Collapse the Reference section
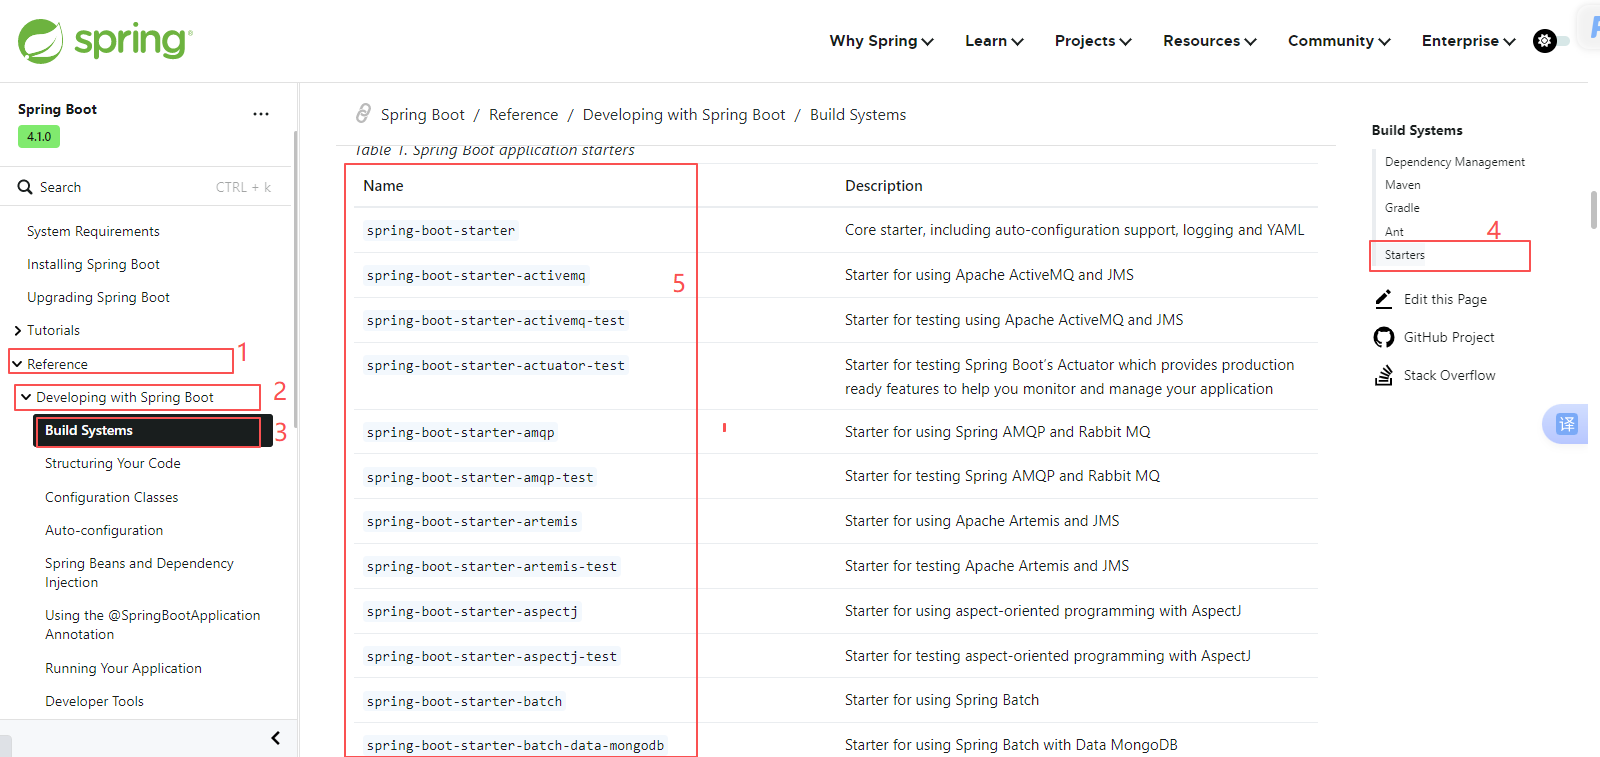The width and height of the screenshot is (1600, 757). coord(17,364)
